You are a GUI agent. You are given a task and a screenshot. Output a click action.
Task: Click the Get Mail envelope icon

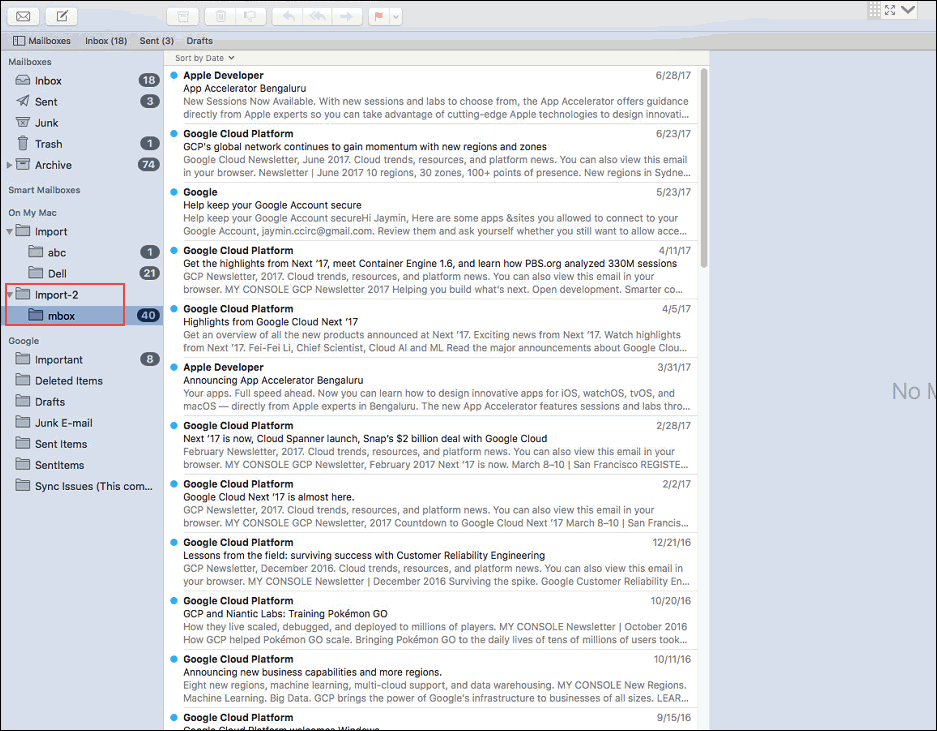click(x=23, y=16)
